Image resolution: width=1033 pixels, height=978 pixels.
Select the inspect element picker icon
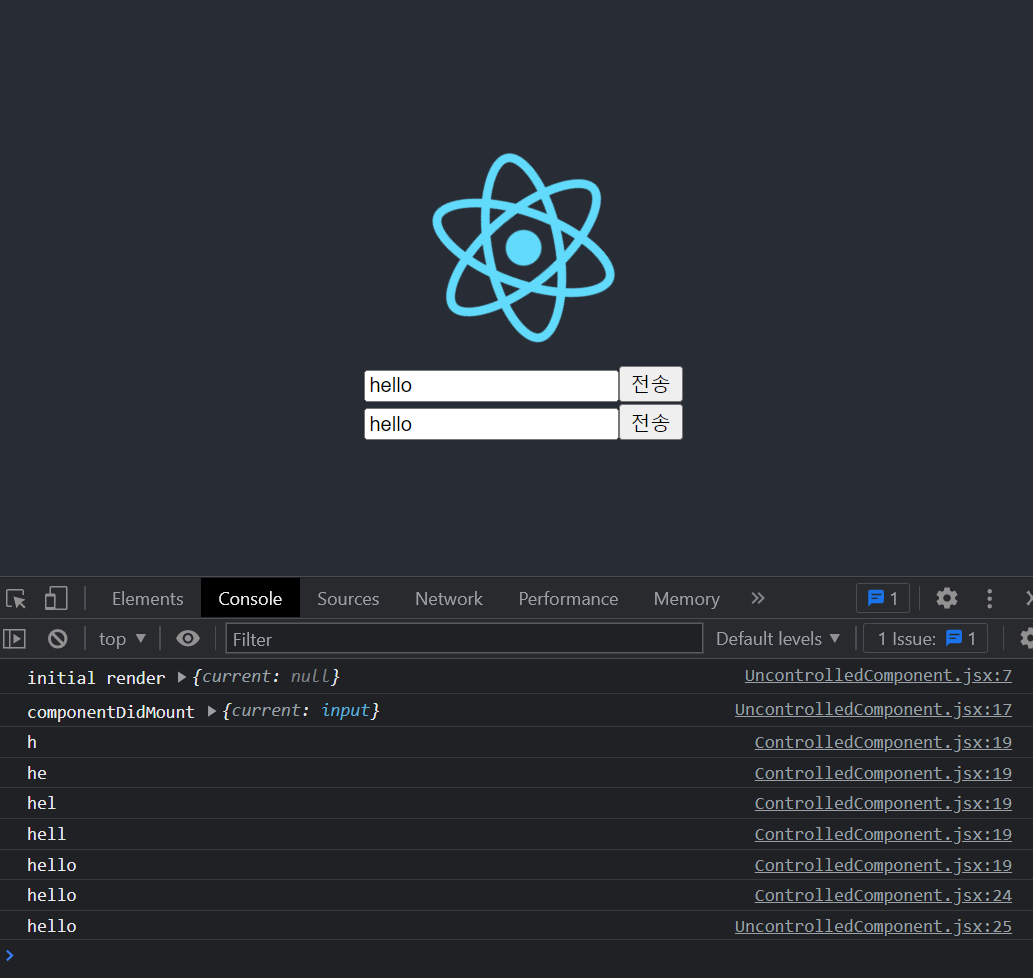(16, 599)
